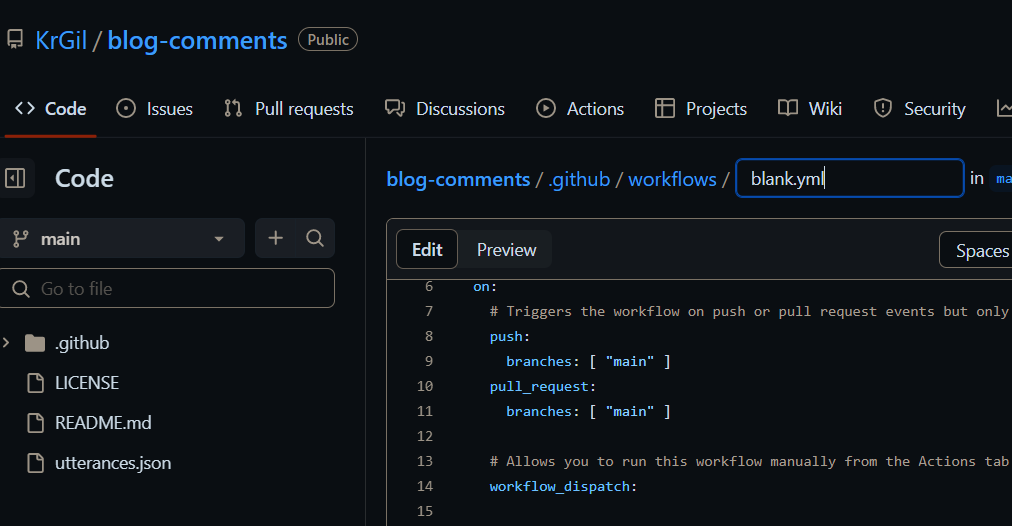Click the .github folder icon
1012x526 pixels.
click(35, 343)
